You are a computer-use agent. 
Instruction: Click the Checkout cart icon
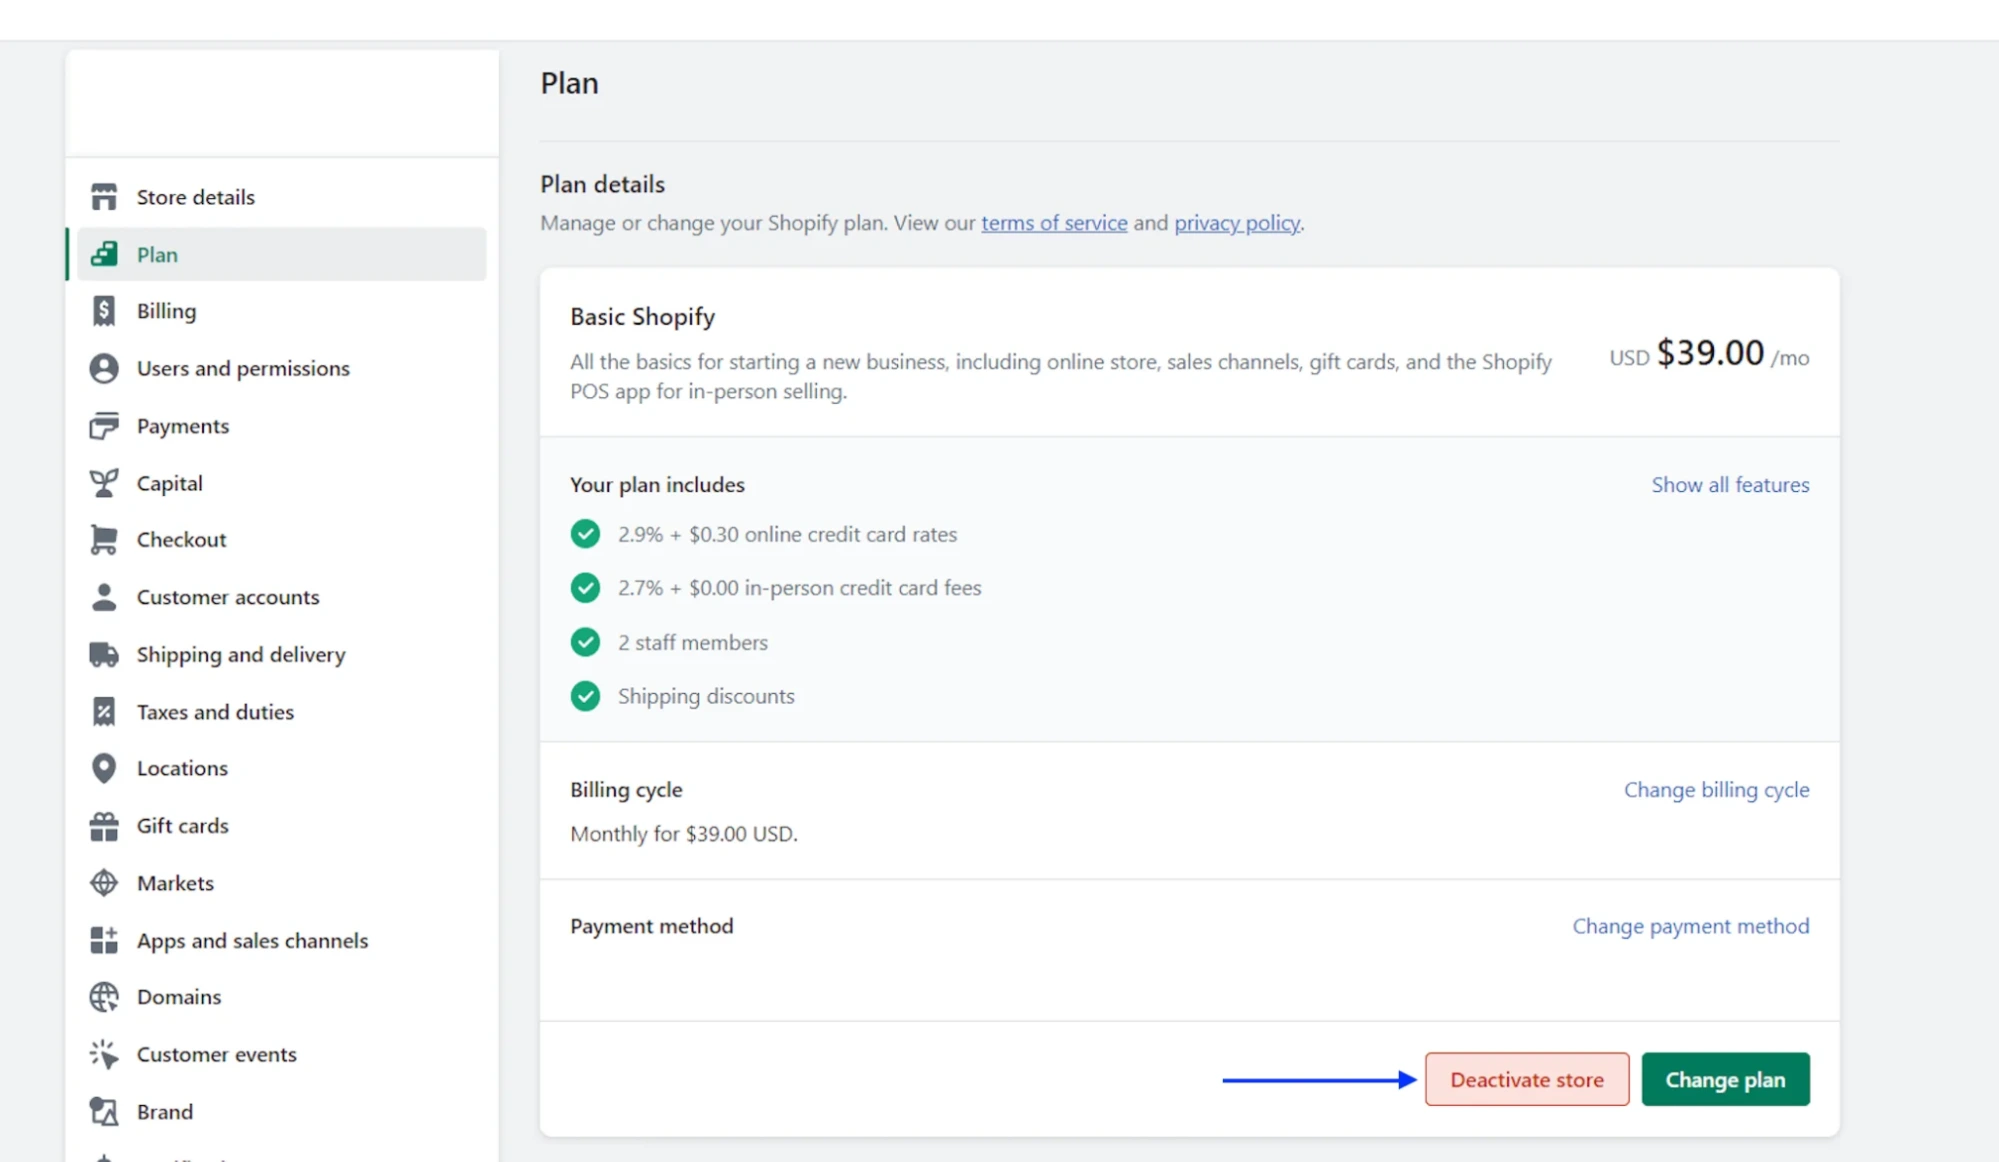104,540
